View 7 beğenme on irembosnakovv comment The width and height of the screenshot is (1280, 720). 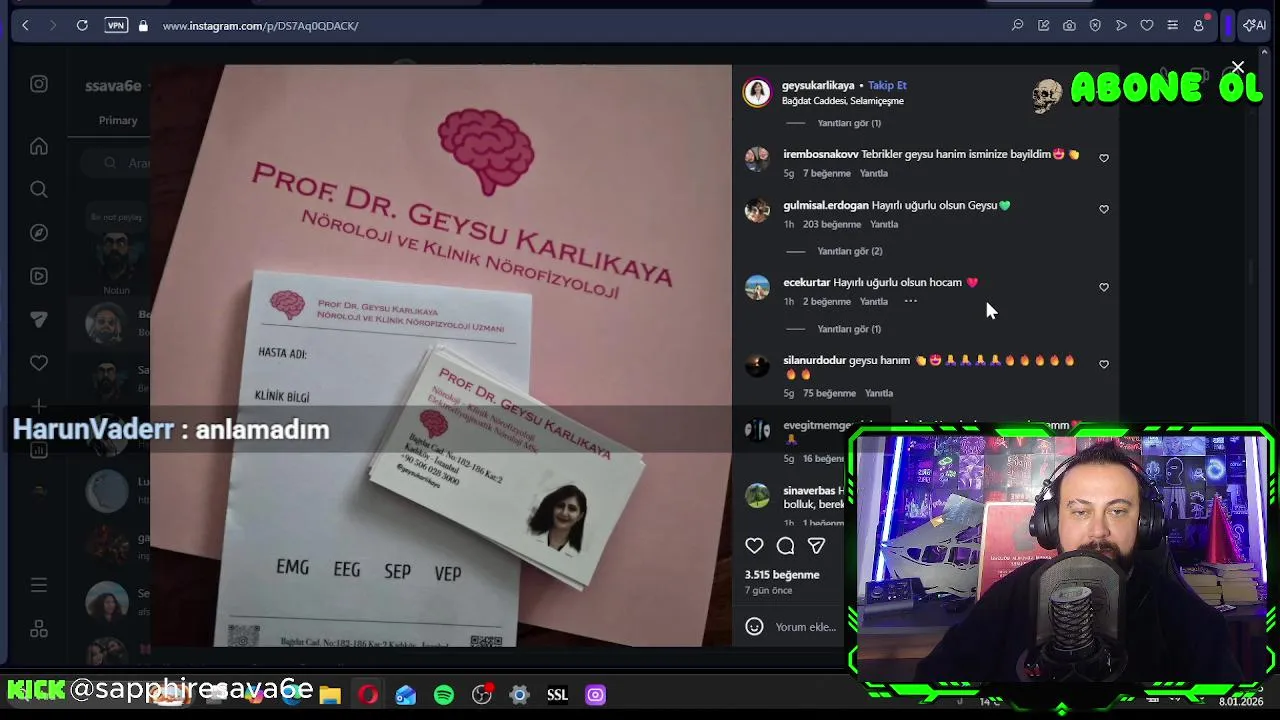[826, 173]
